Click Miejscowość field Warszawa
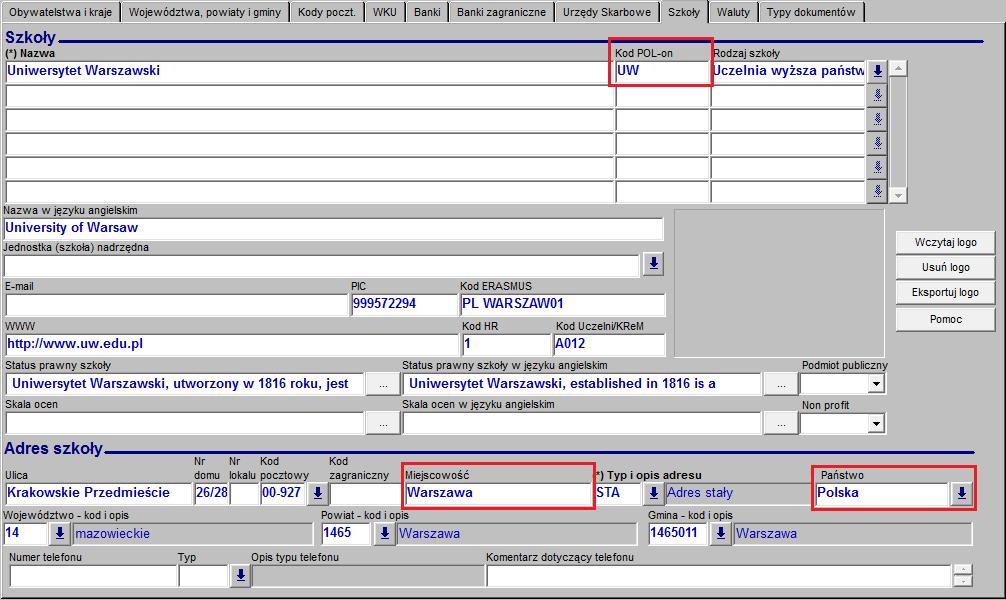Screen dimensions: 1006x600 click(498, 493)
